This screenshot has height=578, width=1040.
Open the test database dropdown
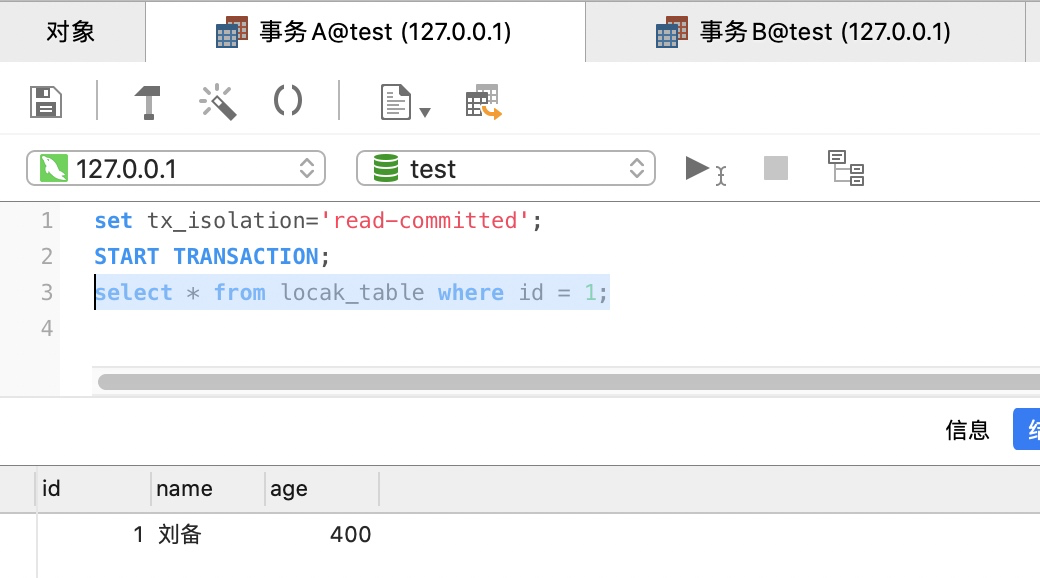coord(506,169)
